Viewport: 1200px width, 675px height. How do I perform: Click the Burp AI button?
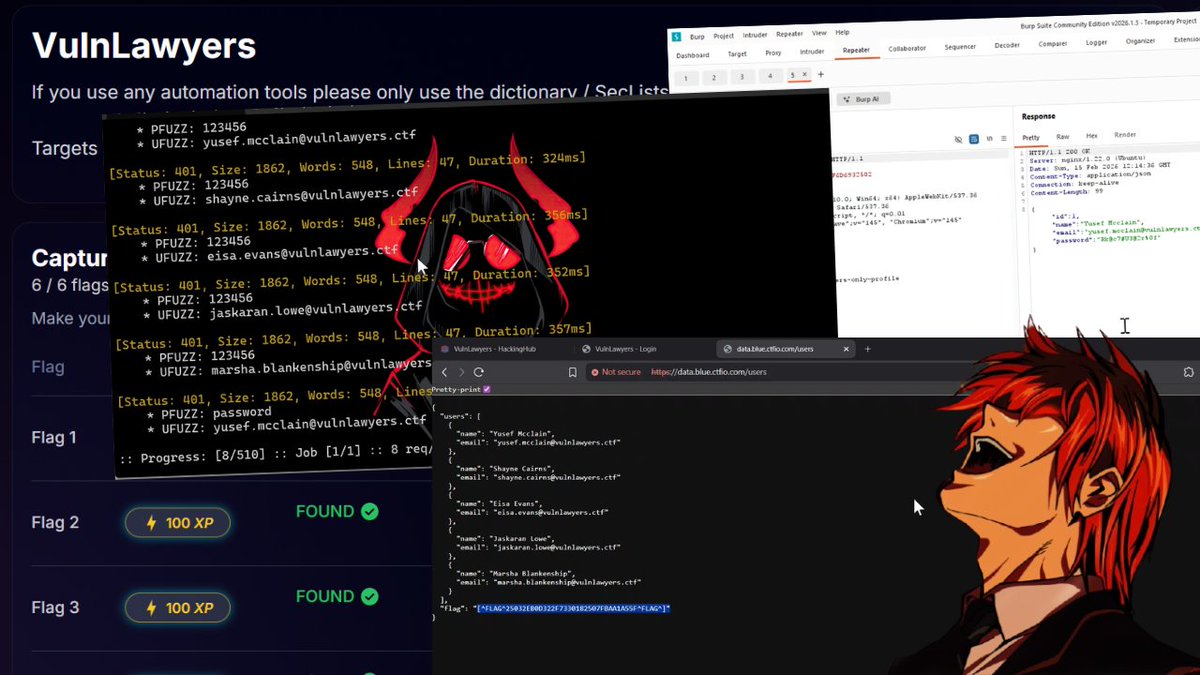coord(861,100)
